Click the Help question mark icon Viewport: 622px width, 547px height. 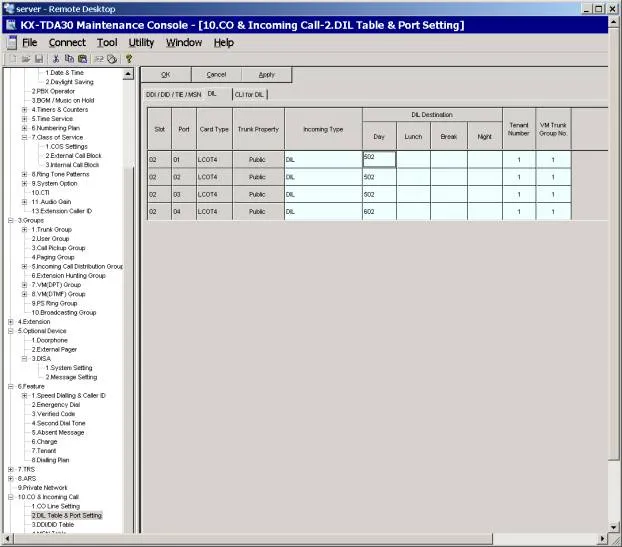[129, 59]
